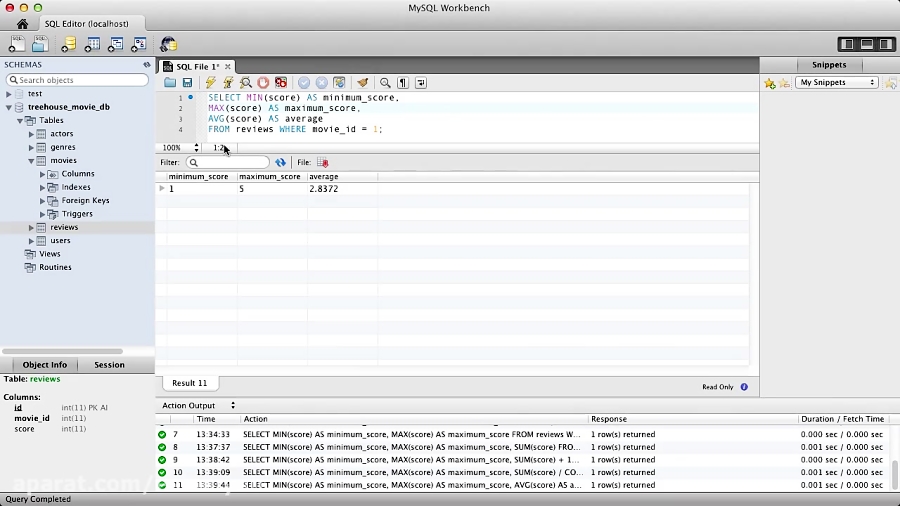
Task: Collapse the treehouse_movie_db schema
Action: pyautogui.click(x=9, y=107)
